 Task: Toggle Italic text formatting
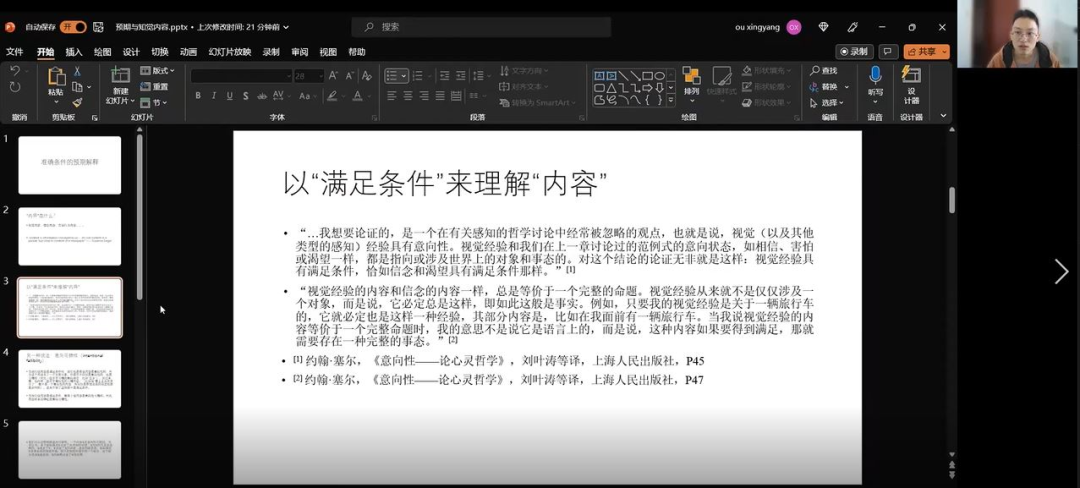214,96
